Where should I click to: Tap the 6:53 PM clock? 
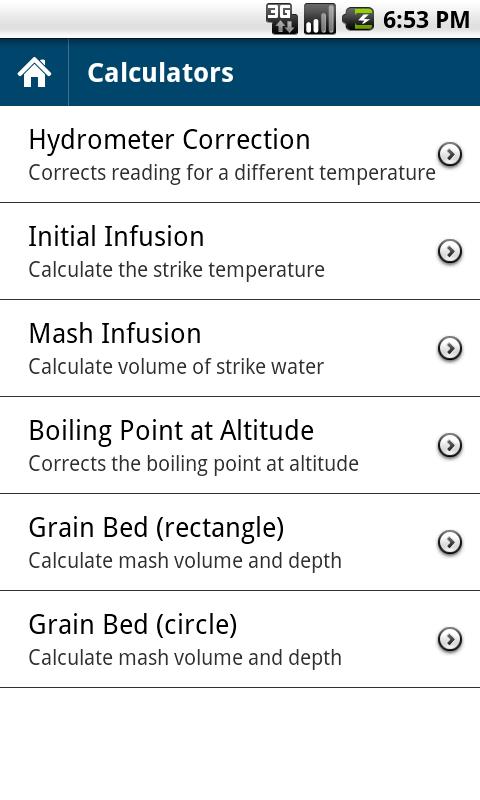[x=426, y=20]
